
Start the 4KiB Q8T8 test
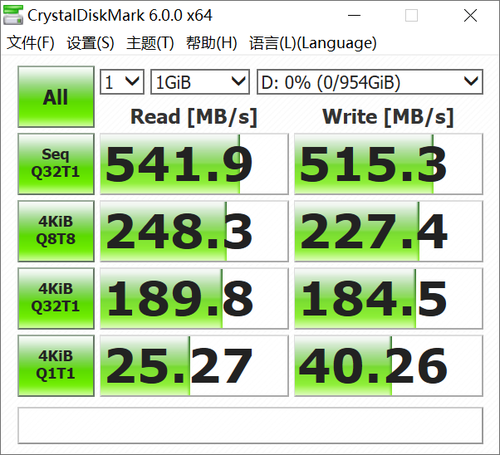point(56,231)
